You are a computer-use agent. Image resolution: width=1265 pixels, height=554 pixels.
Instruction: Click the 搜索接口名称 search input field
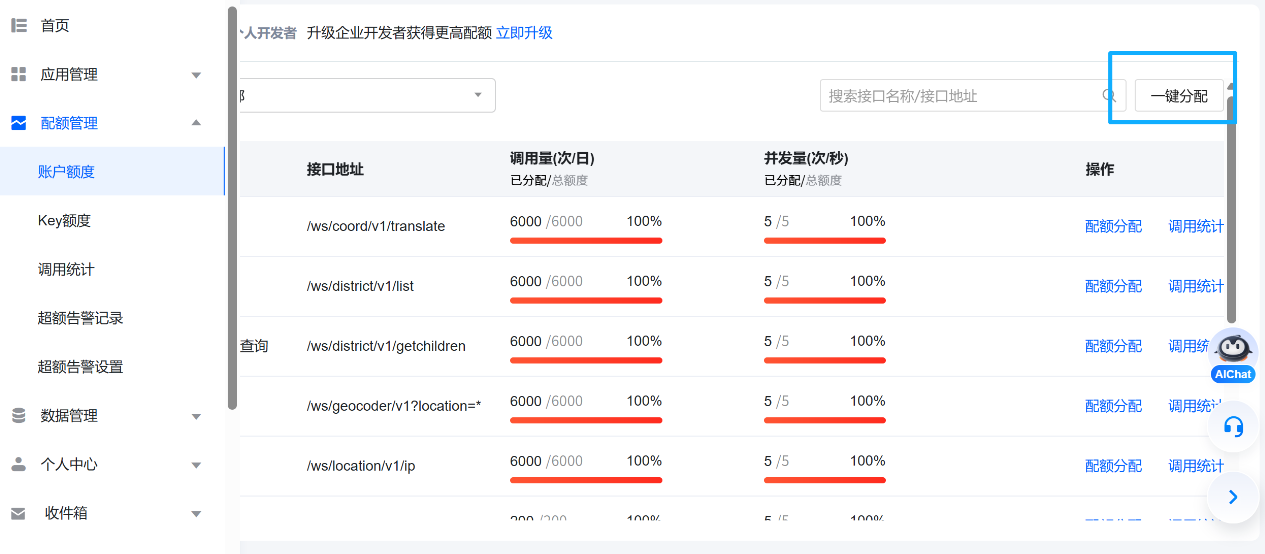(x=960, y=96)
